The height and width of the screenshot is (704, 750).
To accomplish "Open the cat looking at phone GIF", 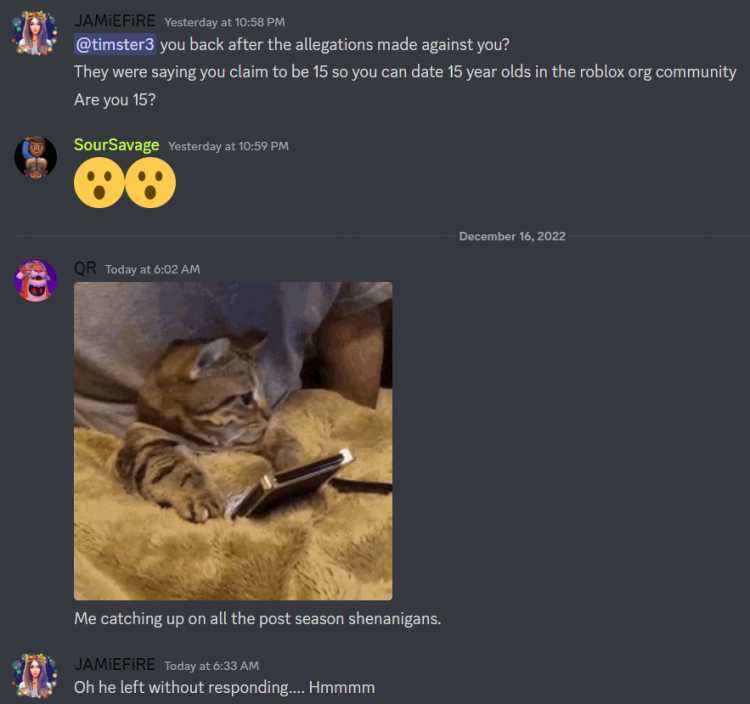I will [x=233, y=441].
